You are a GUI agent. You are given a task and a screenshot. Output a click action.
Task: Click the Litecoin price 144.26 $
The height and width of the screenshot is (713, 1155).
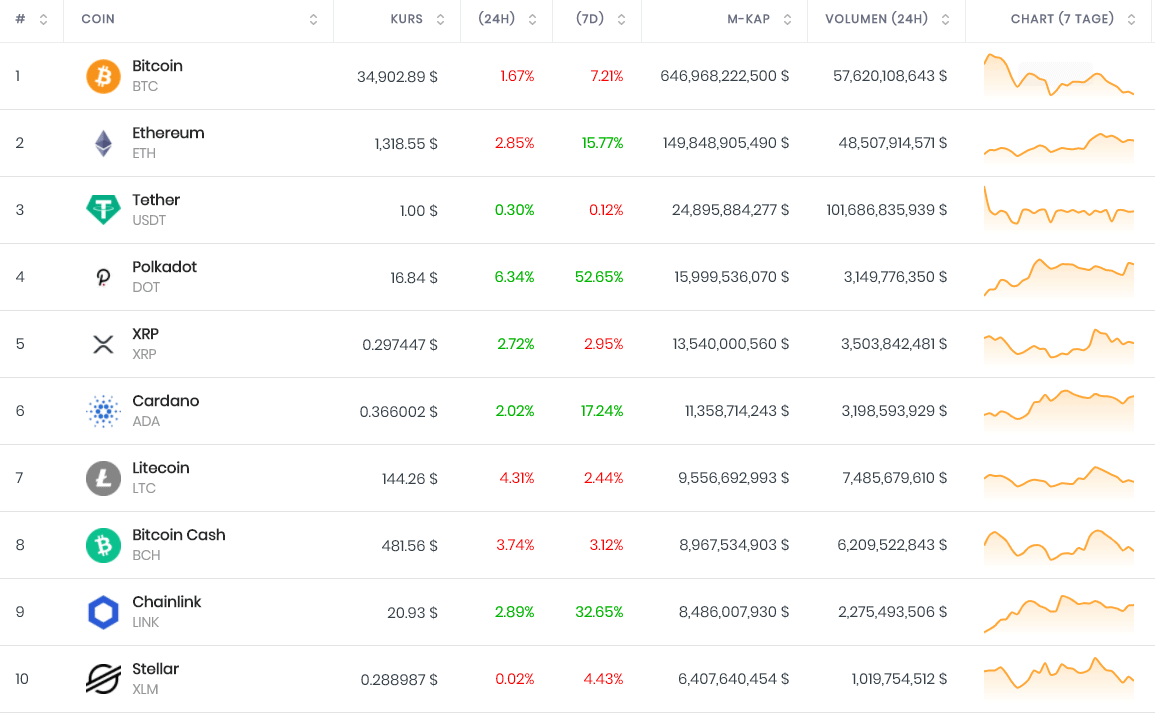click(410, 479)
